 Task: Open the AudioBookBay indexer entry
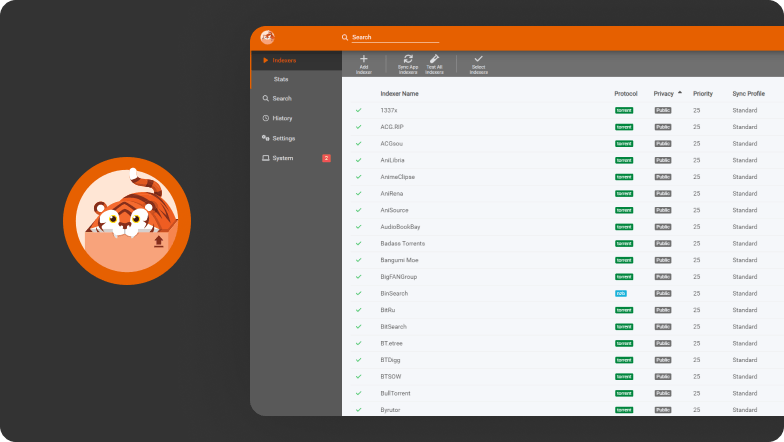(400, 227)
